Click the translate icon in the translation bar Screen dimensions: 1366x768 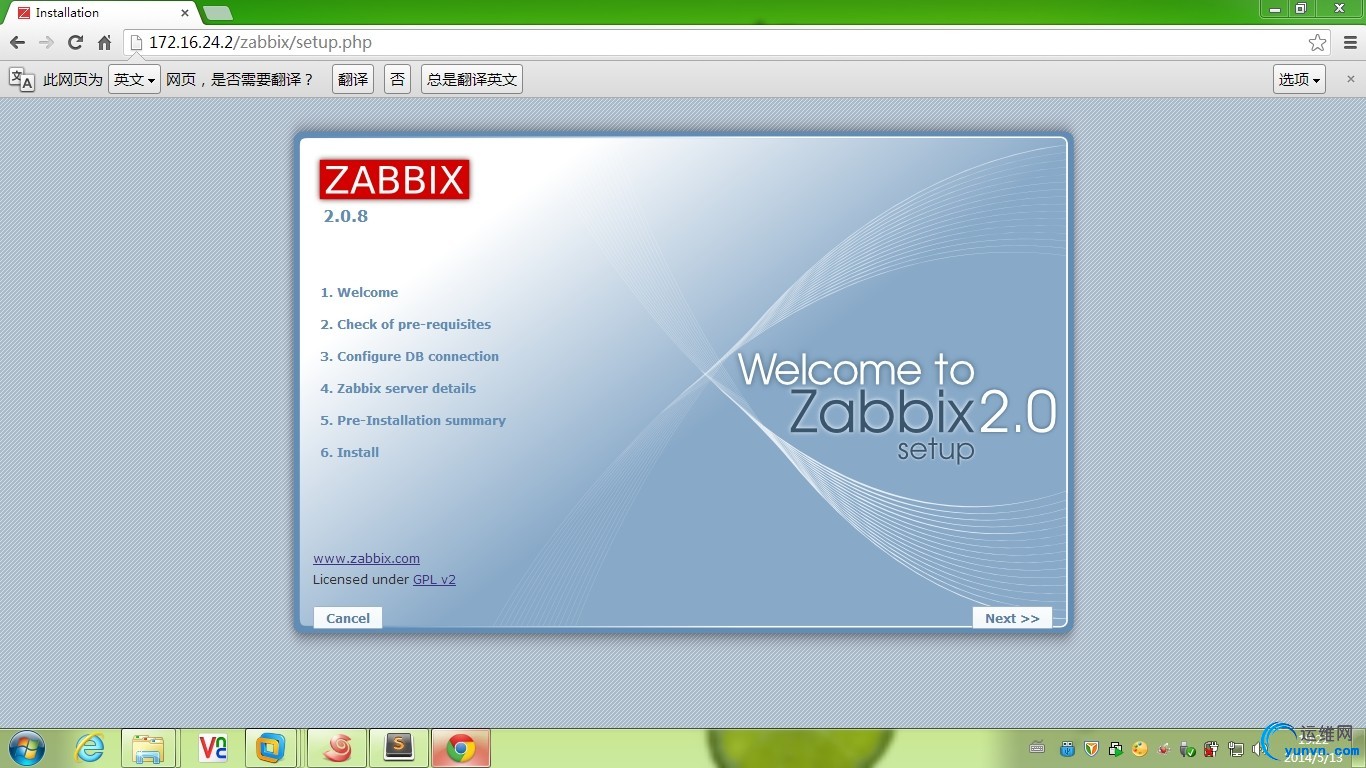(x=21, y=80)
